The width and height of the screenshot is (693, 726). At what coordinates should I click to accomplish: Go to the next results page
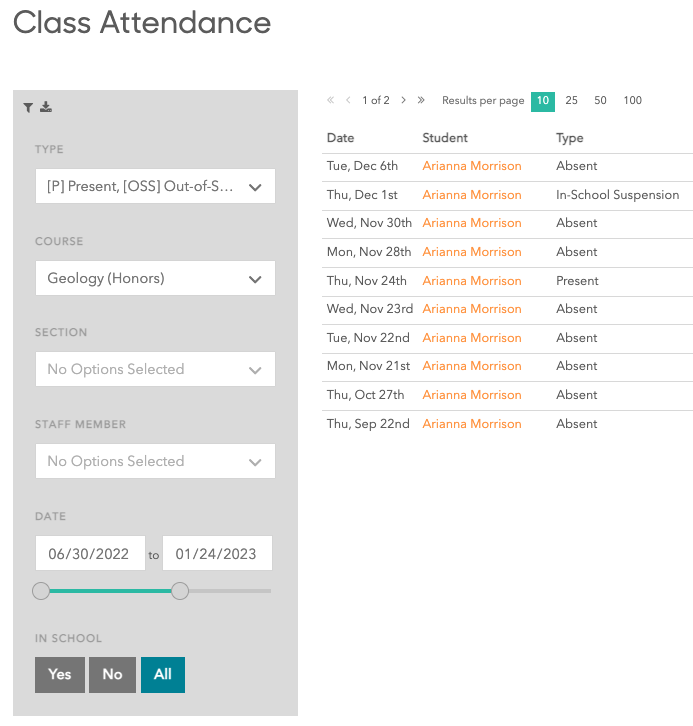coord(403,100)
